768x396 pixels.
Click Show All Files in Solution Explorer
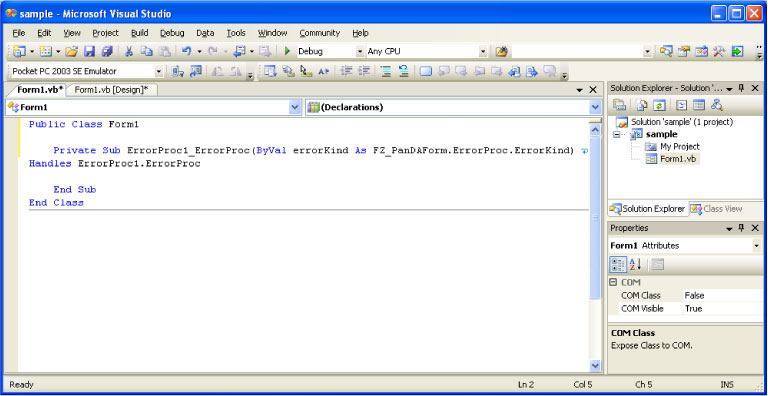642,105
